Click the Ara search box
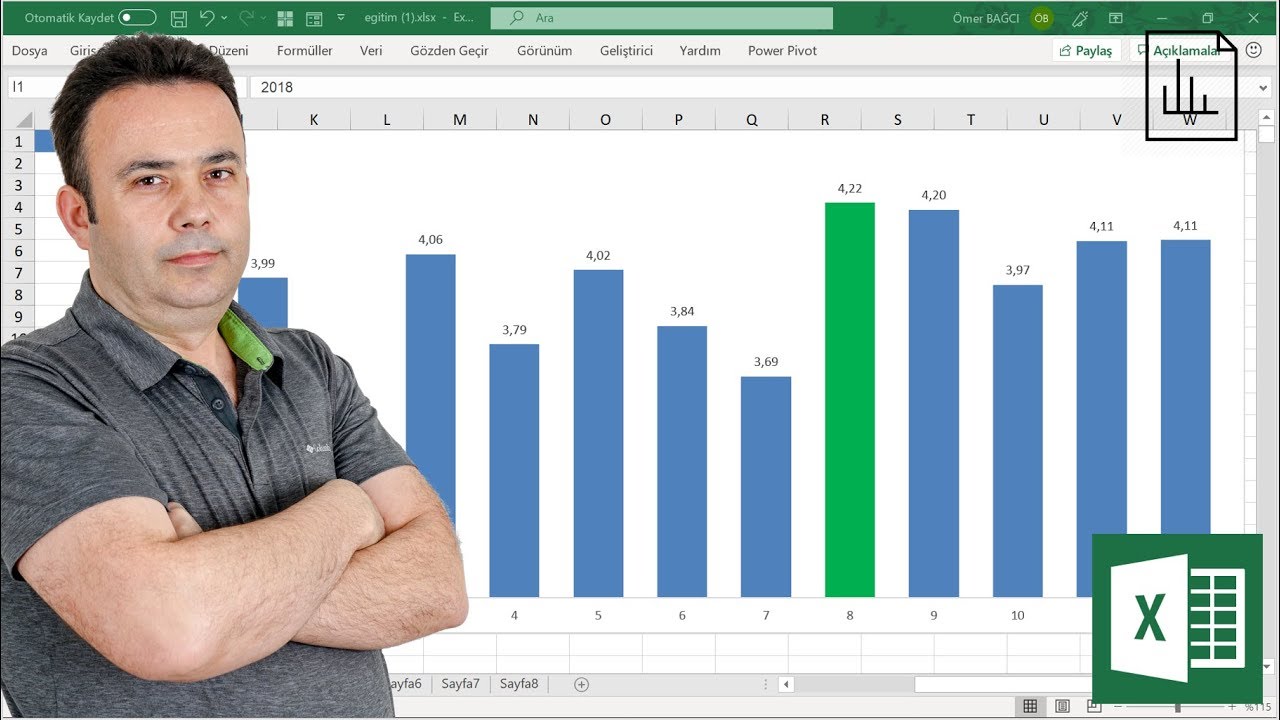The image size is (1280, 720). [662, 18]
